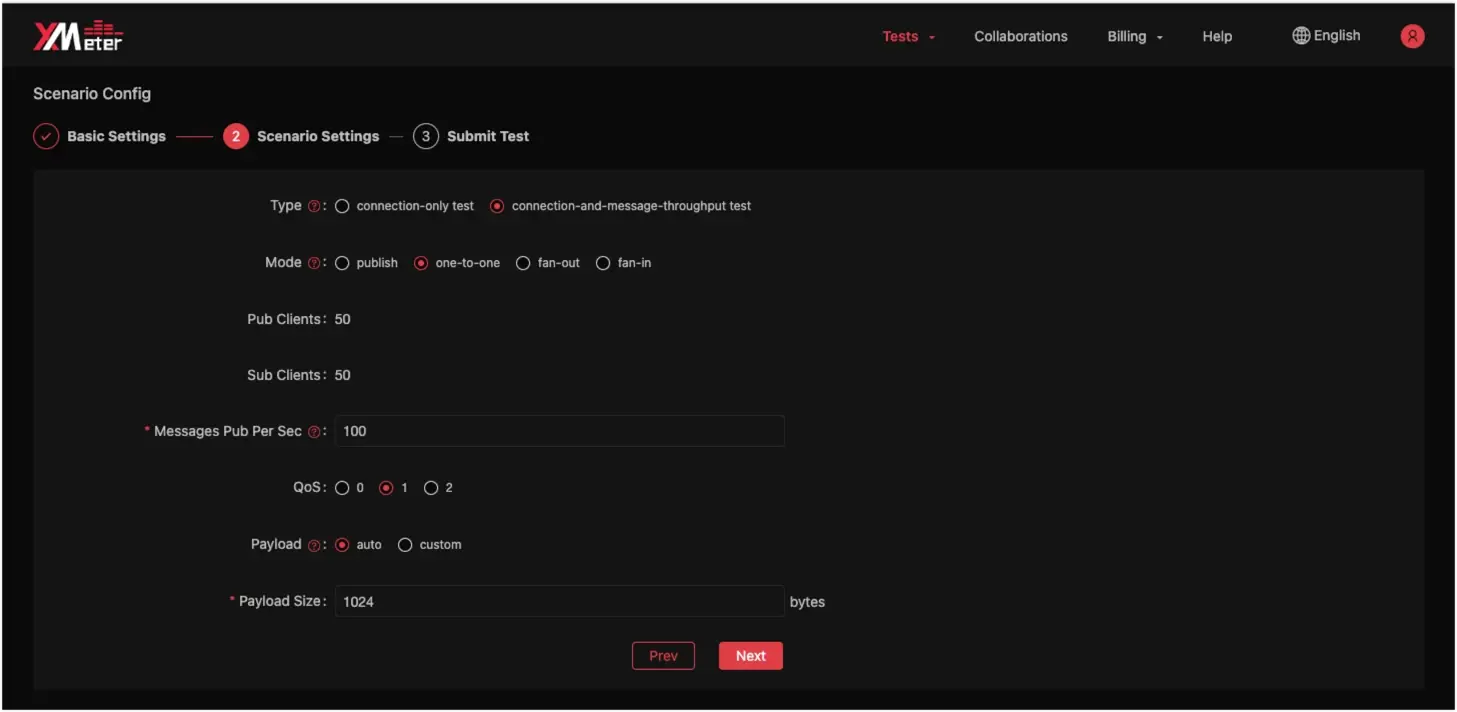Image resolution: width=1457 pixels, height=712 pixels.
Task: Click help icon beside Messages Pub Per Sec
Action: coord(314,432)
